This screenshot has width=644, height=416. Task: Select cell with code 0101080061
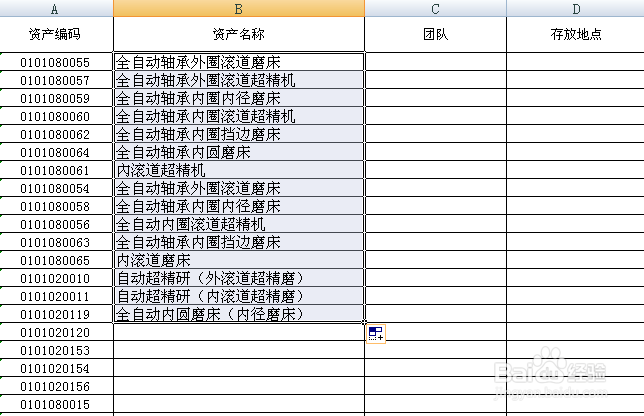[x=56, y=170]
